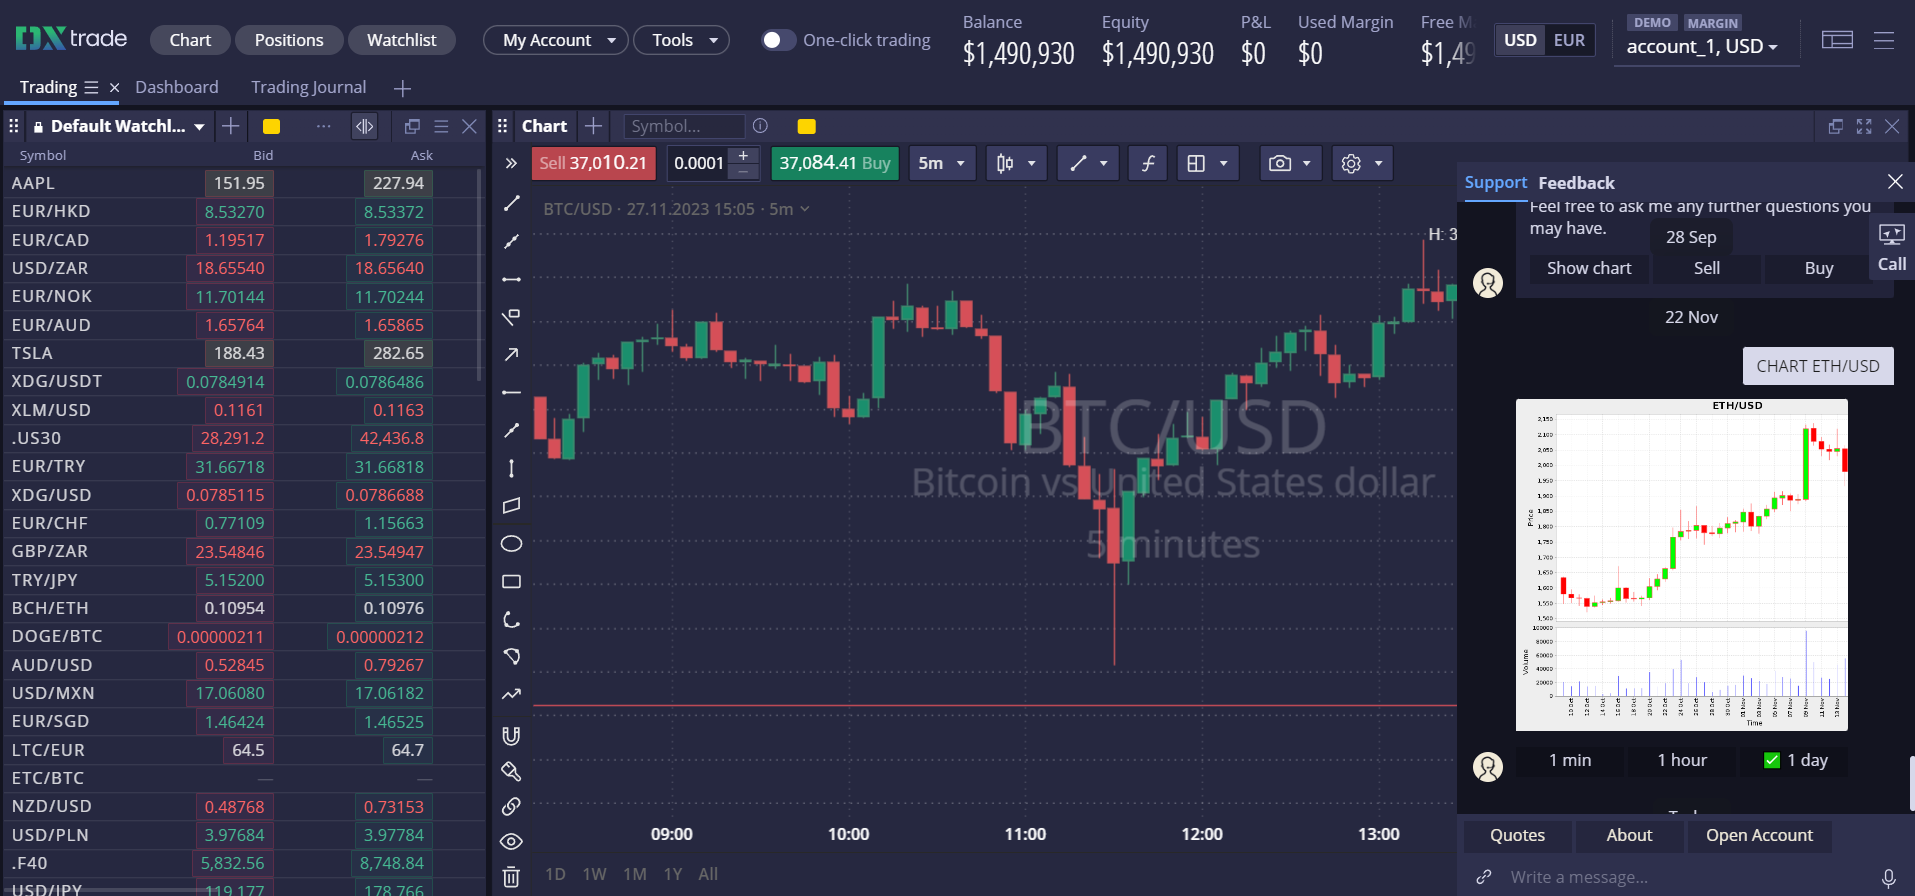This screenshot has width=1915, height=896.
Task: Switch to the Trading Journal tab
Action: 308,87
